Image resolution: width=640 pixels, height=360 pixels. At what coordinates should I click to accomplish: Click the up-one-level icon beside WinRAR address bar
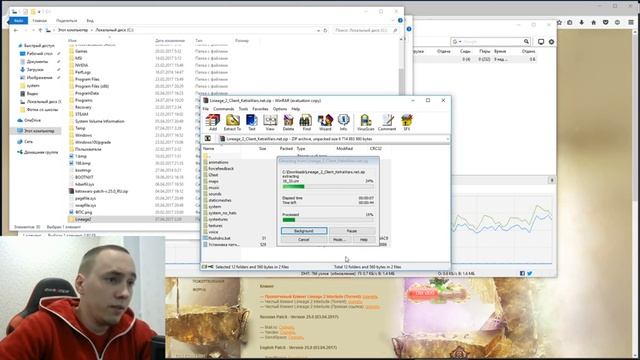pyautogui.click(x=208, y=139)
